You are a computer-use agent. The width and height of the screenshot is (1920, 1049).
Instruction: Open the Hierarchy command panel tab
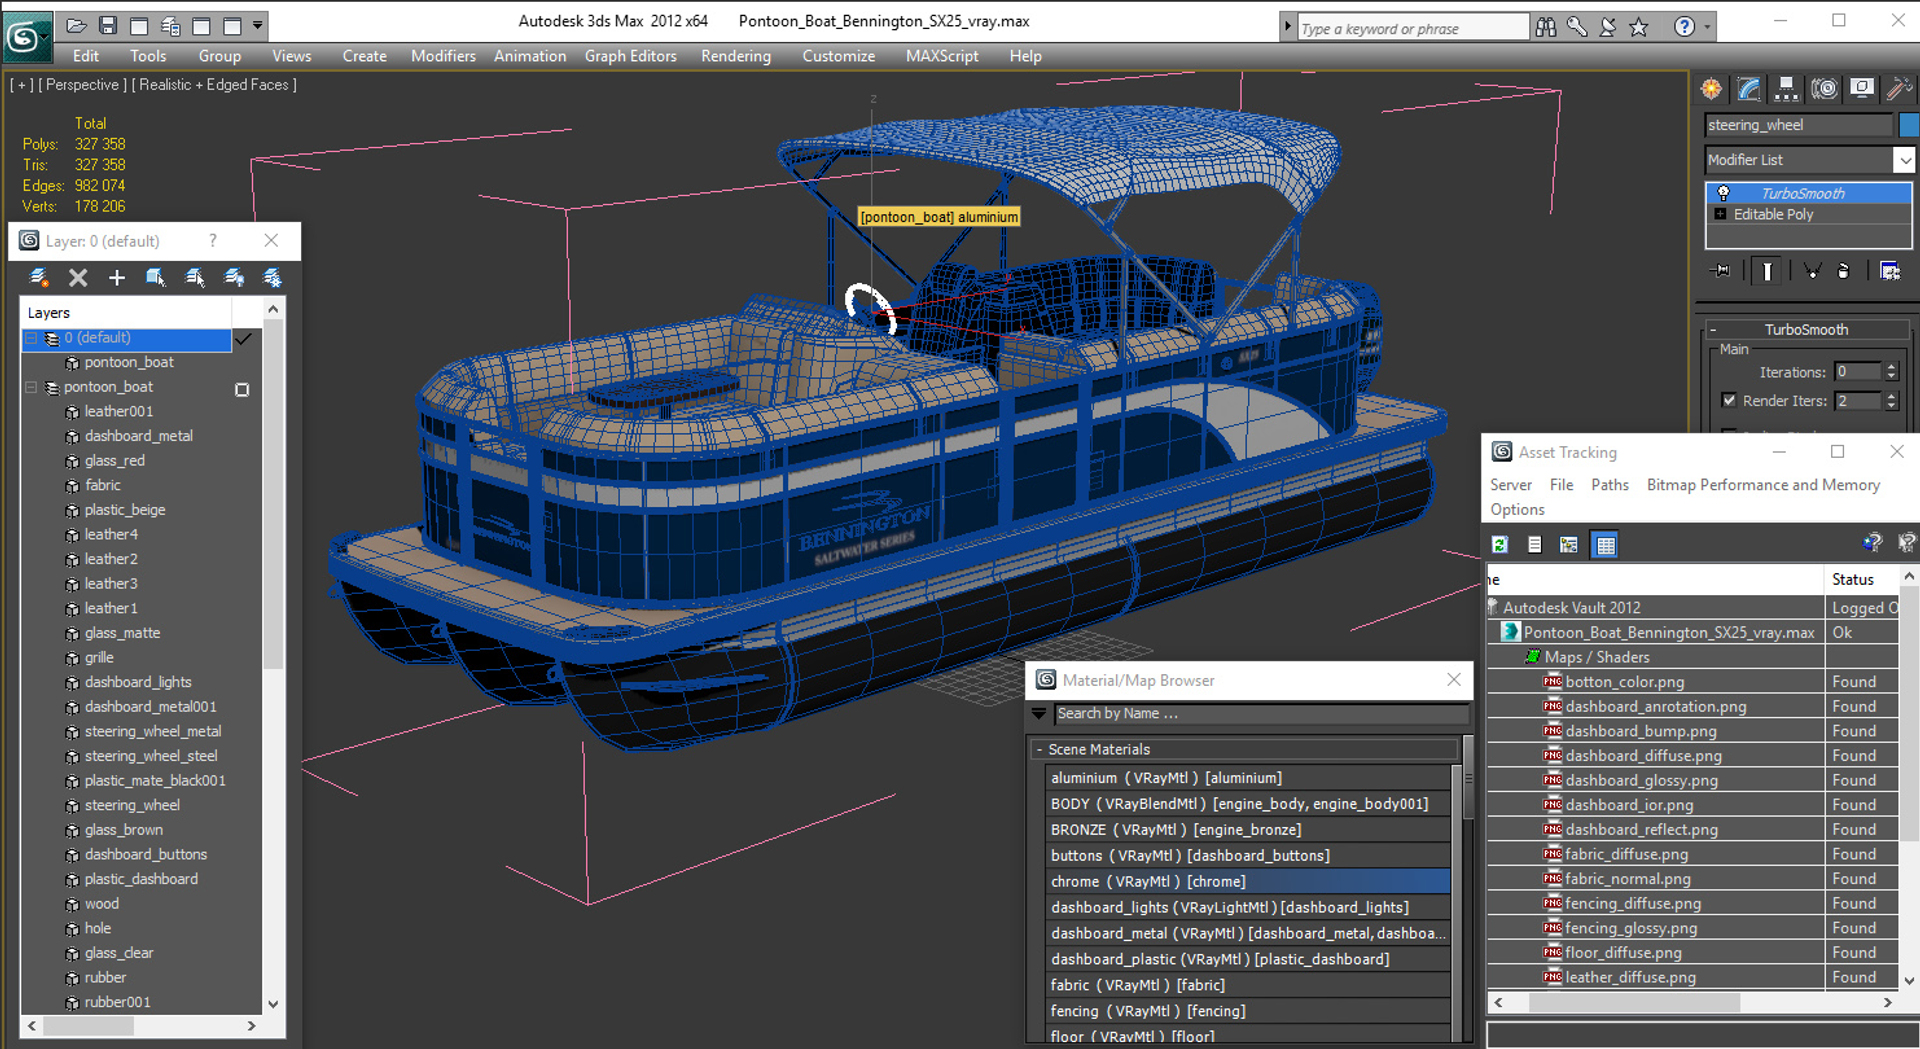(x=1786, y=89)
